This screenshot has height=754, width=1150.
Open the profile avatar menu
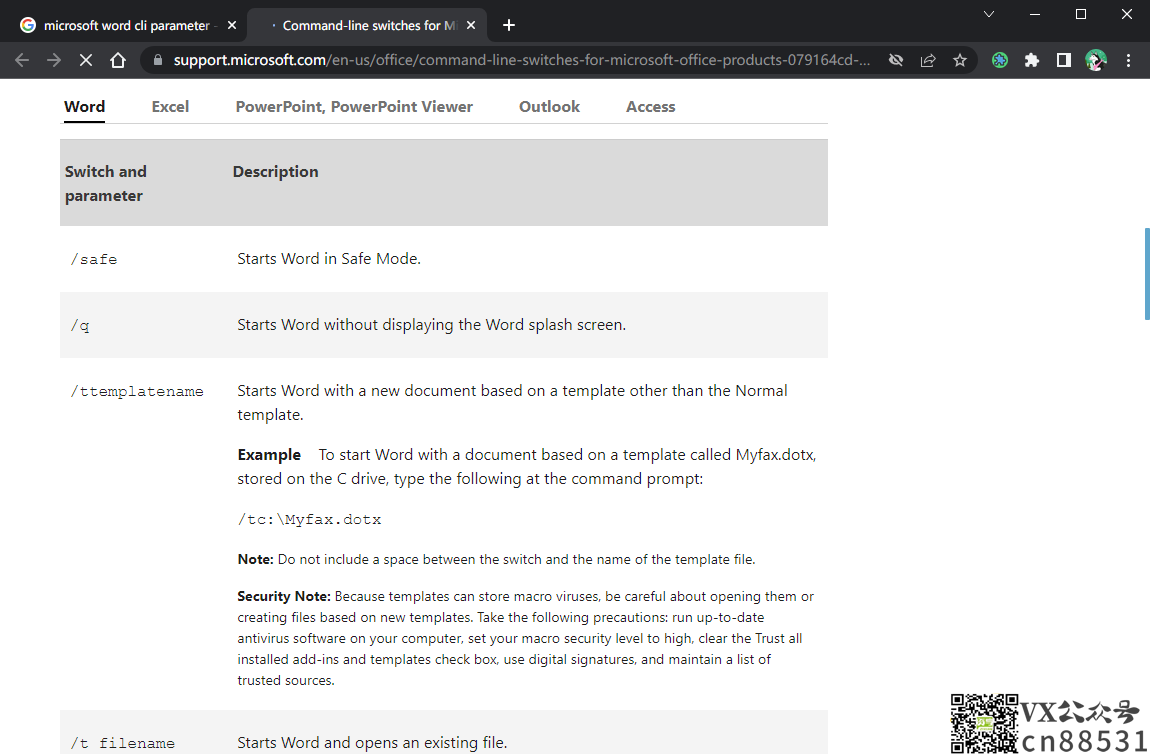(1096, 60)
